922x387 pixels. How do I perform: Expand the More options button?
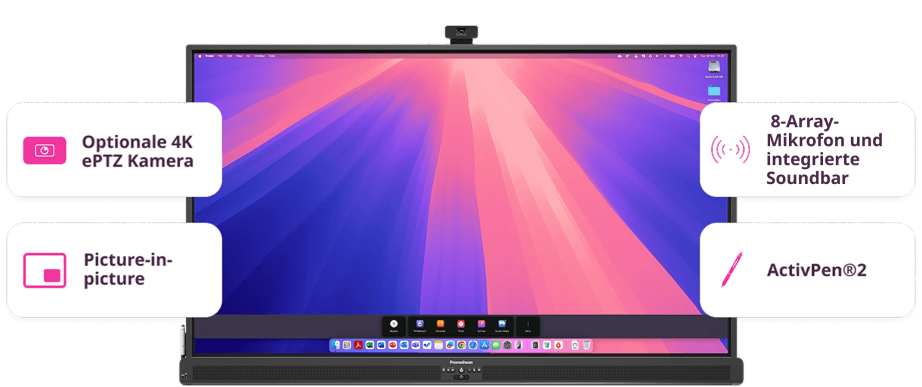click(528, 326)
